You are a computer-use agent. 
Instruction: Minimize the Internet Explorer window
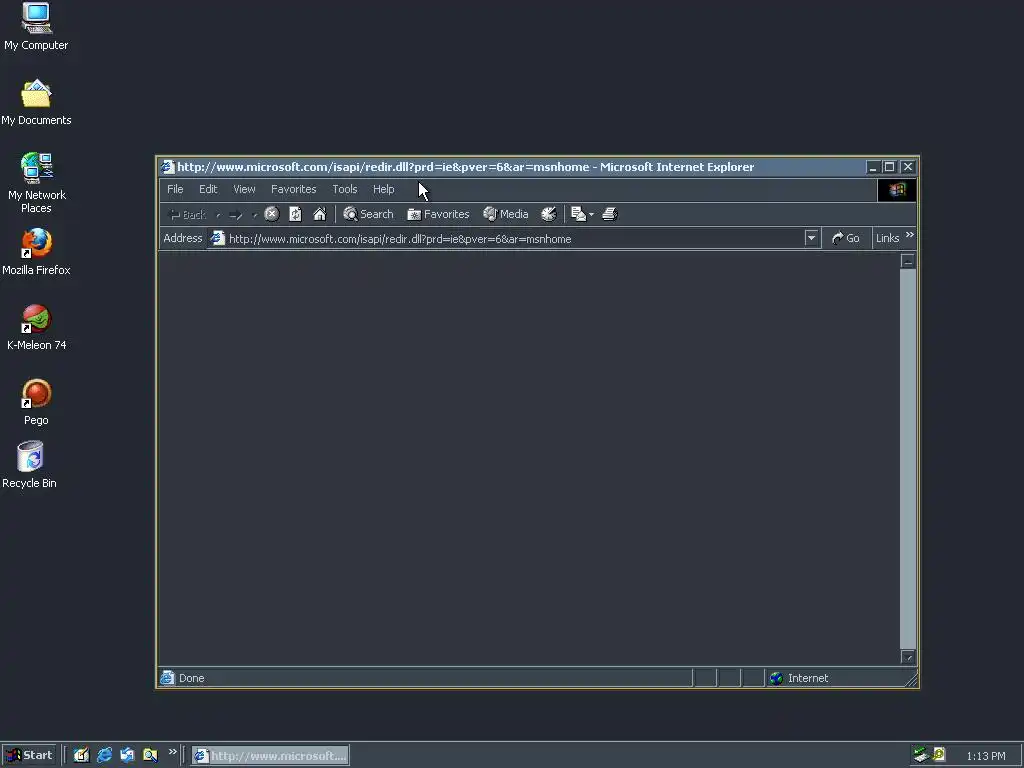[x=873, y=167]
